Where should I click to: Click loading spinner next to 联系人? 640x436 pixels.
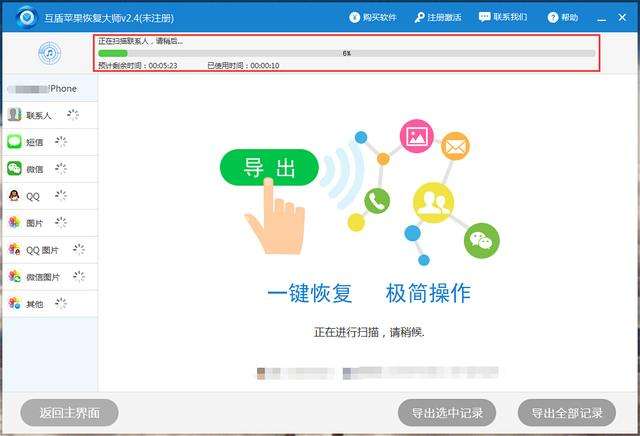pyautogui.click(x=73, y=115)
